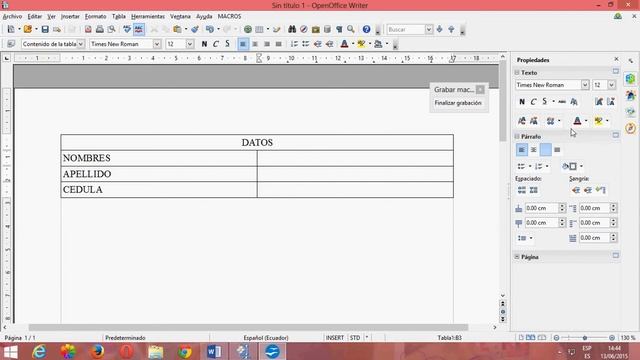Expand the Página section in sidebar
Image resolution: width=640 pixels, height=360 pixels.
(517, 257)
